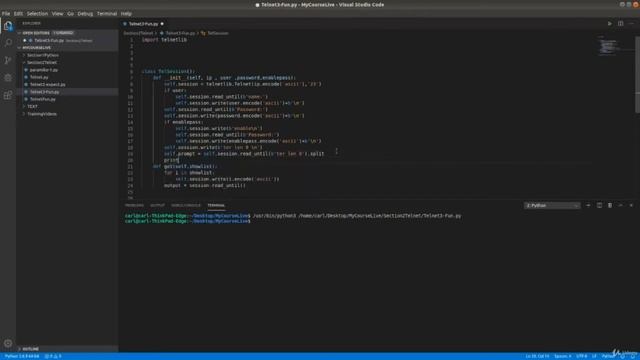Open paramiko-1.py from the explorer
The height and width of the screenshot is (360, 640).
[x=44, y=70]
